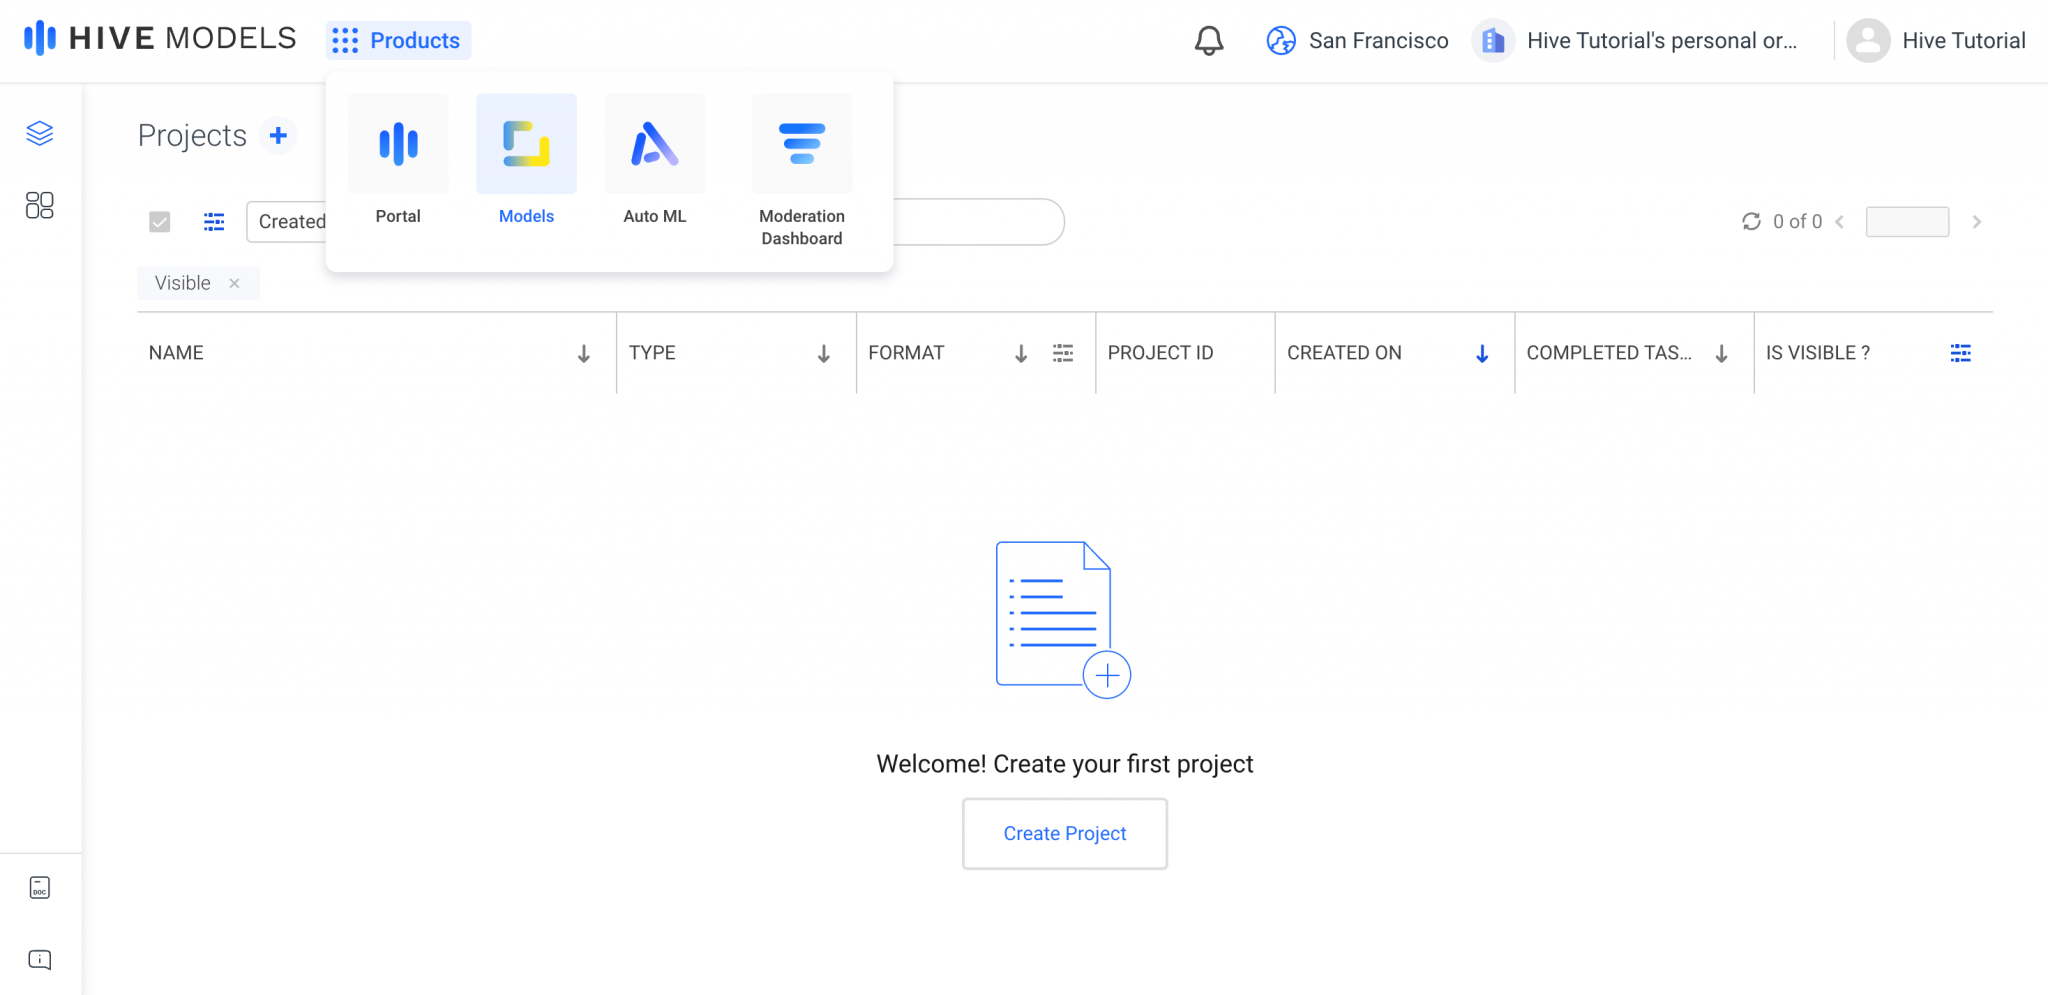Toggle the select-all checkbox above the table
Viewport: 2048px width, 995px height.
point(159,221)
